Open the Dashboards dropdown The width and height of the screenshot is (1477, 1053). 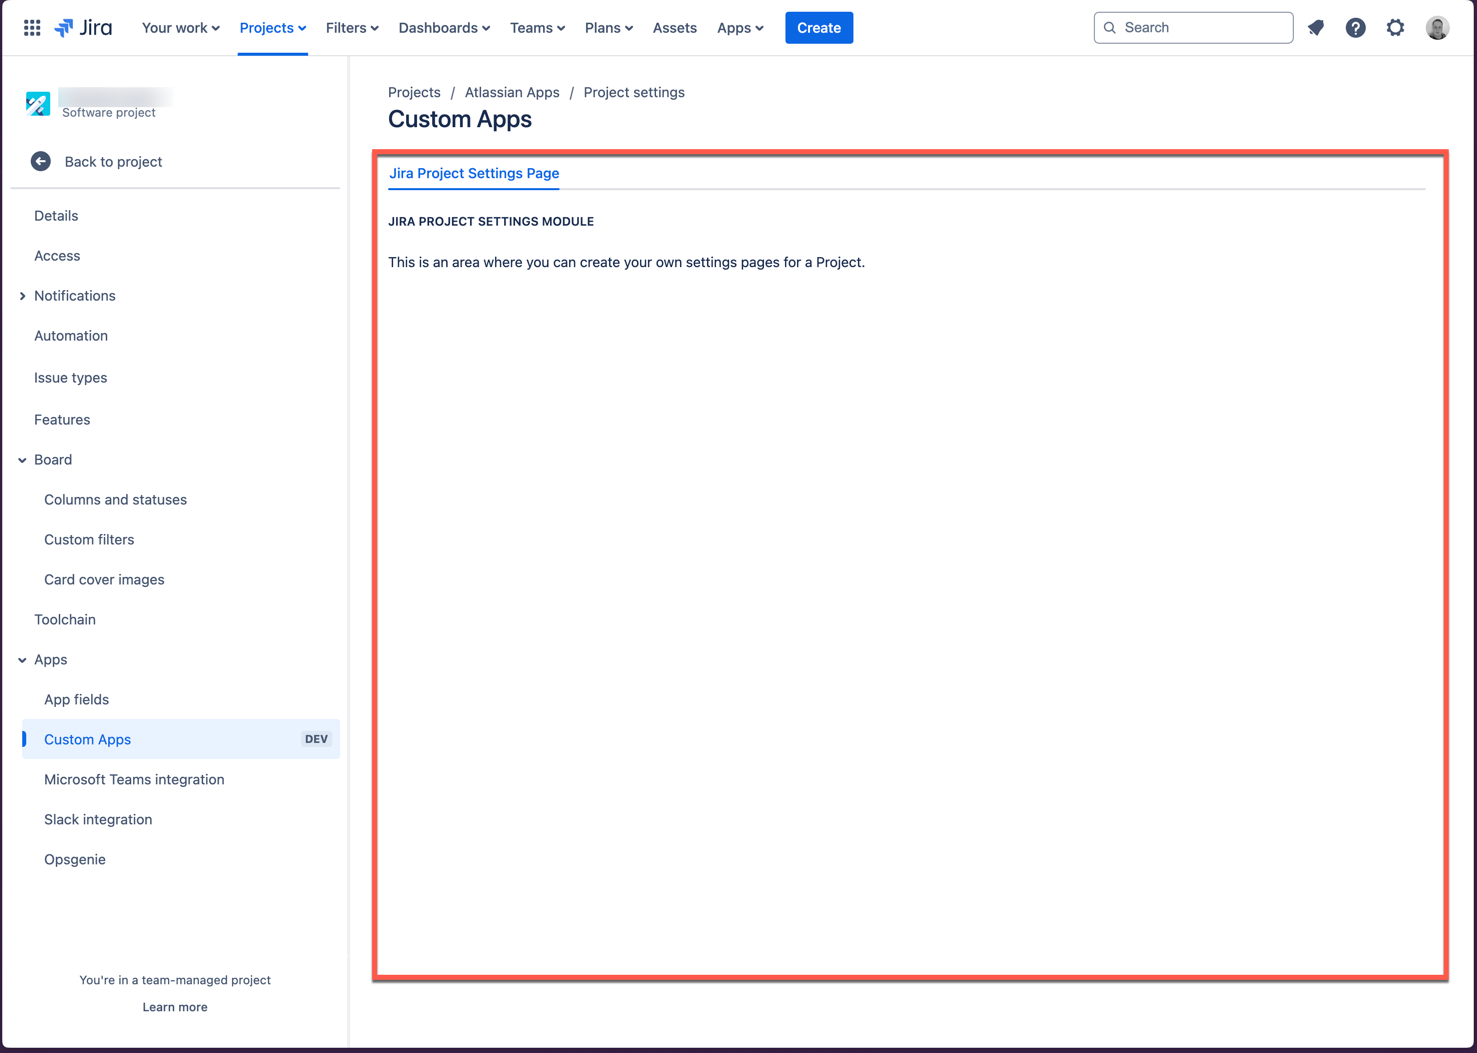(x=444, y=28)
